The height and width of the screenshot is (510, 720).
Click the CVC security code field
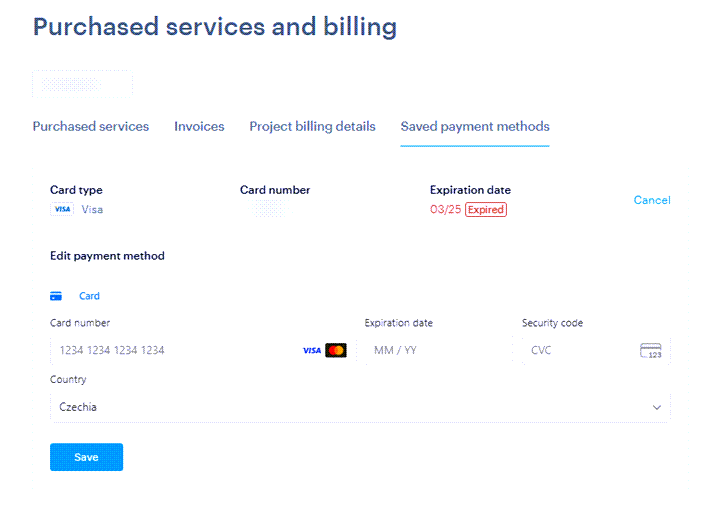(596, 350)
